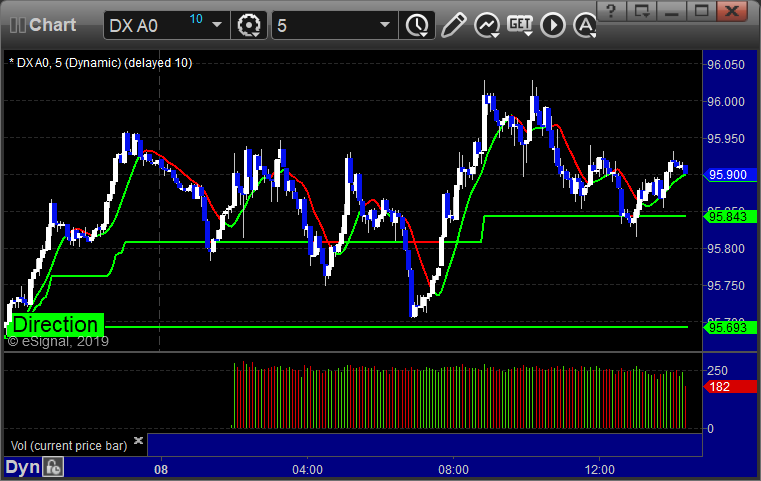Toggle the Dyn dynamic mode label
761x481 pixels.
coord(22,467)
